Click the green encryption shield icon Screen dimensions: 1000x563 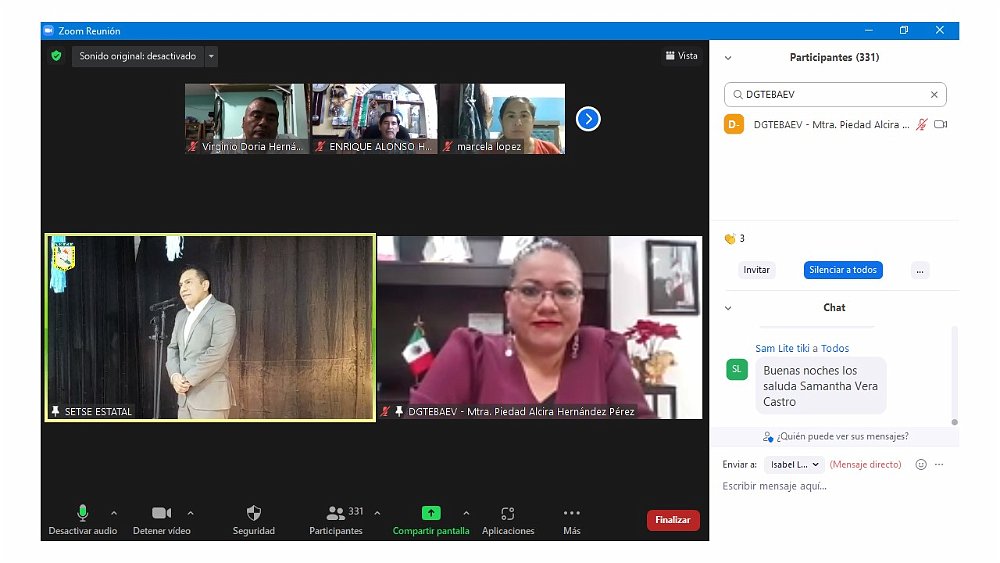pos(57,56)
